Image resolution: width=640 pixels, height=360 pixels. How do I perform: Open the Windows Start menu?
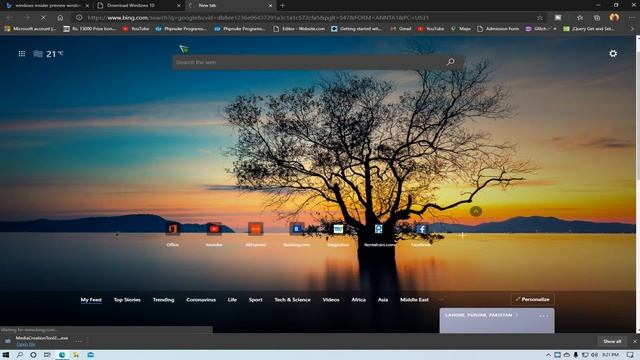pos(6,355)
